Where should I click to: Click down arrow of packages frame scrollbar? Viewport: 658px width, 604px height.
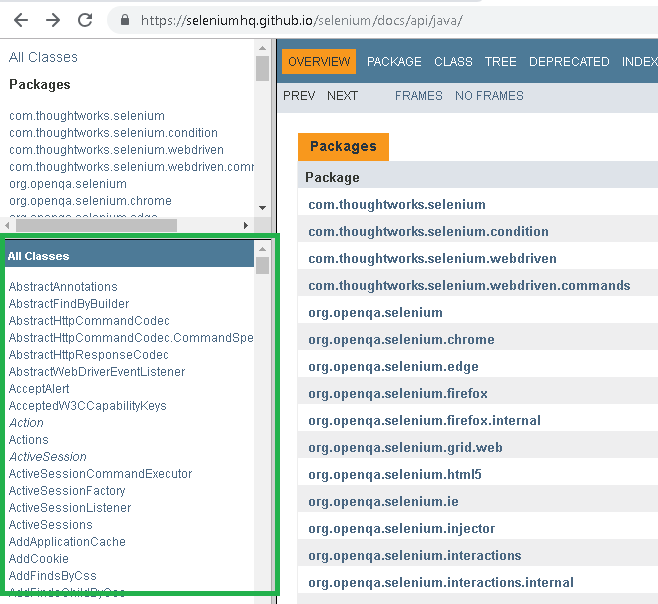pyautogui.click(x=263, y=208)
